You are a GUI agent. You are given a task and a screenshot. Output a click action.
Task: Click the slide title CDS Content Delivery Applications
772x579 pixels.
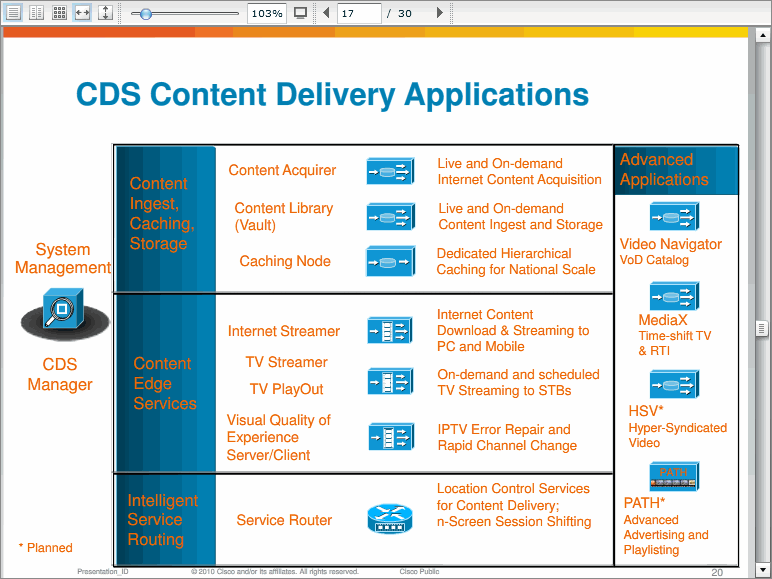click(x=332, y=94)
